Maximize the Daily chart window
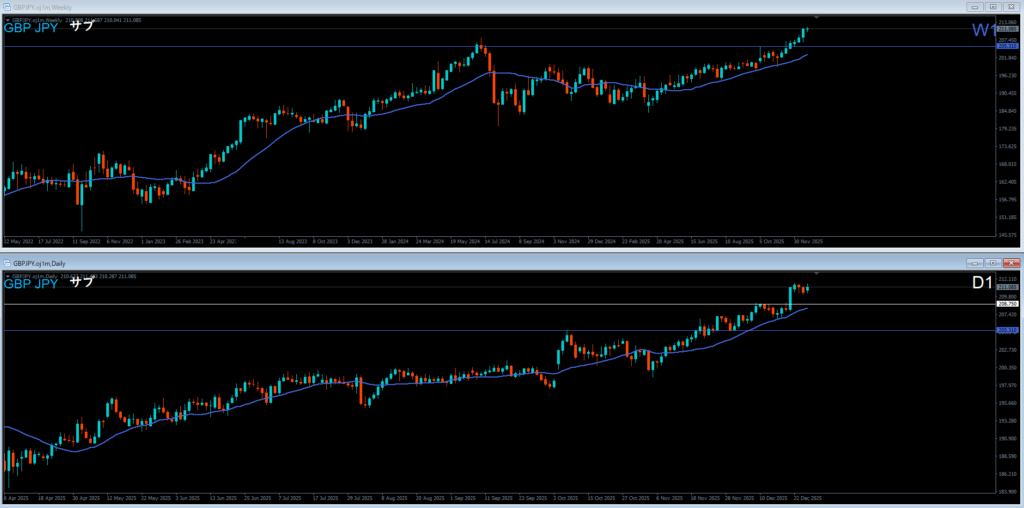 point(993,262)
